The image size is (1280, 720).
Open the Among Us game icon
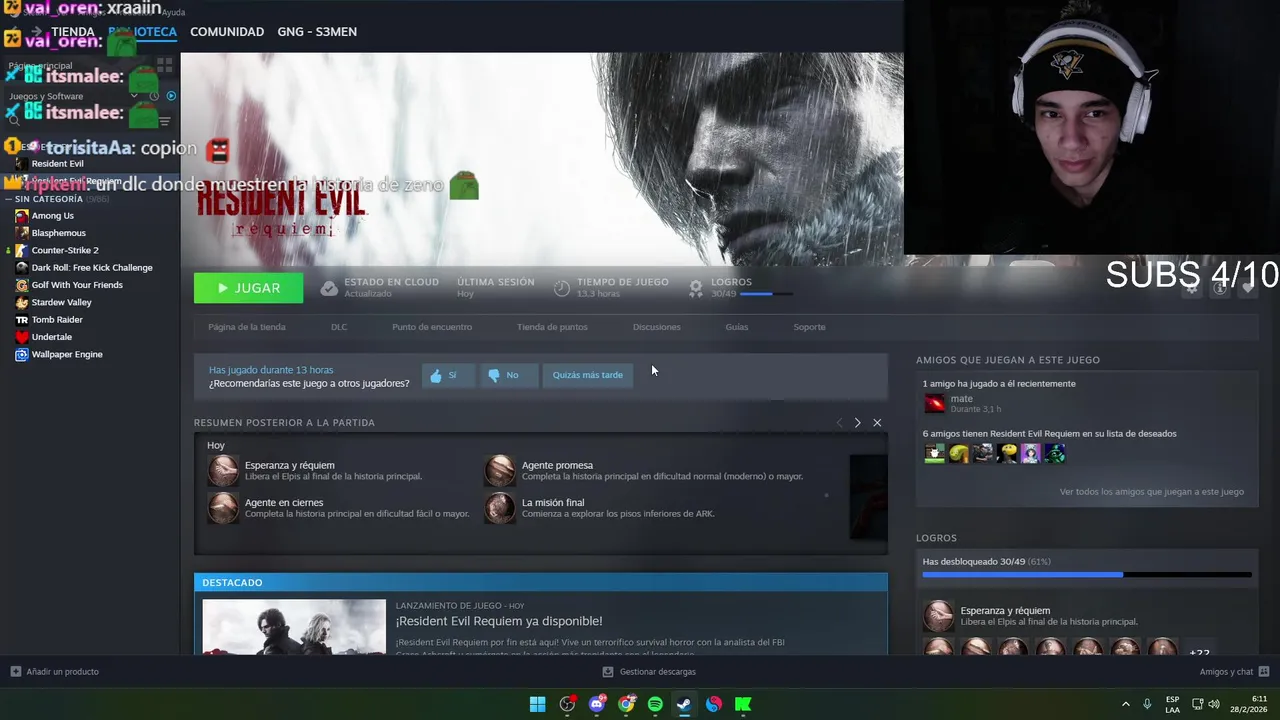coord(22,215)
